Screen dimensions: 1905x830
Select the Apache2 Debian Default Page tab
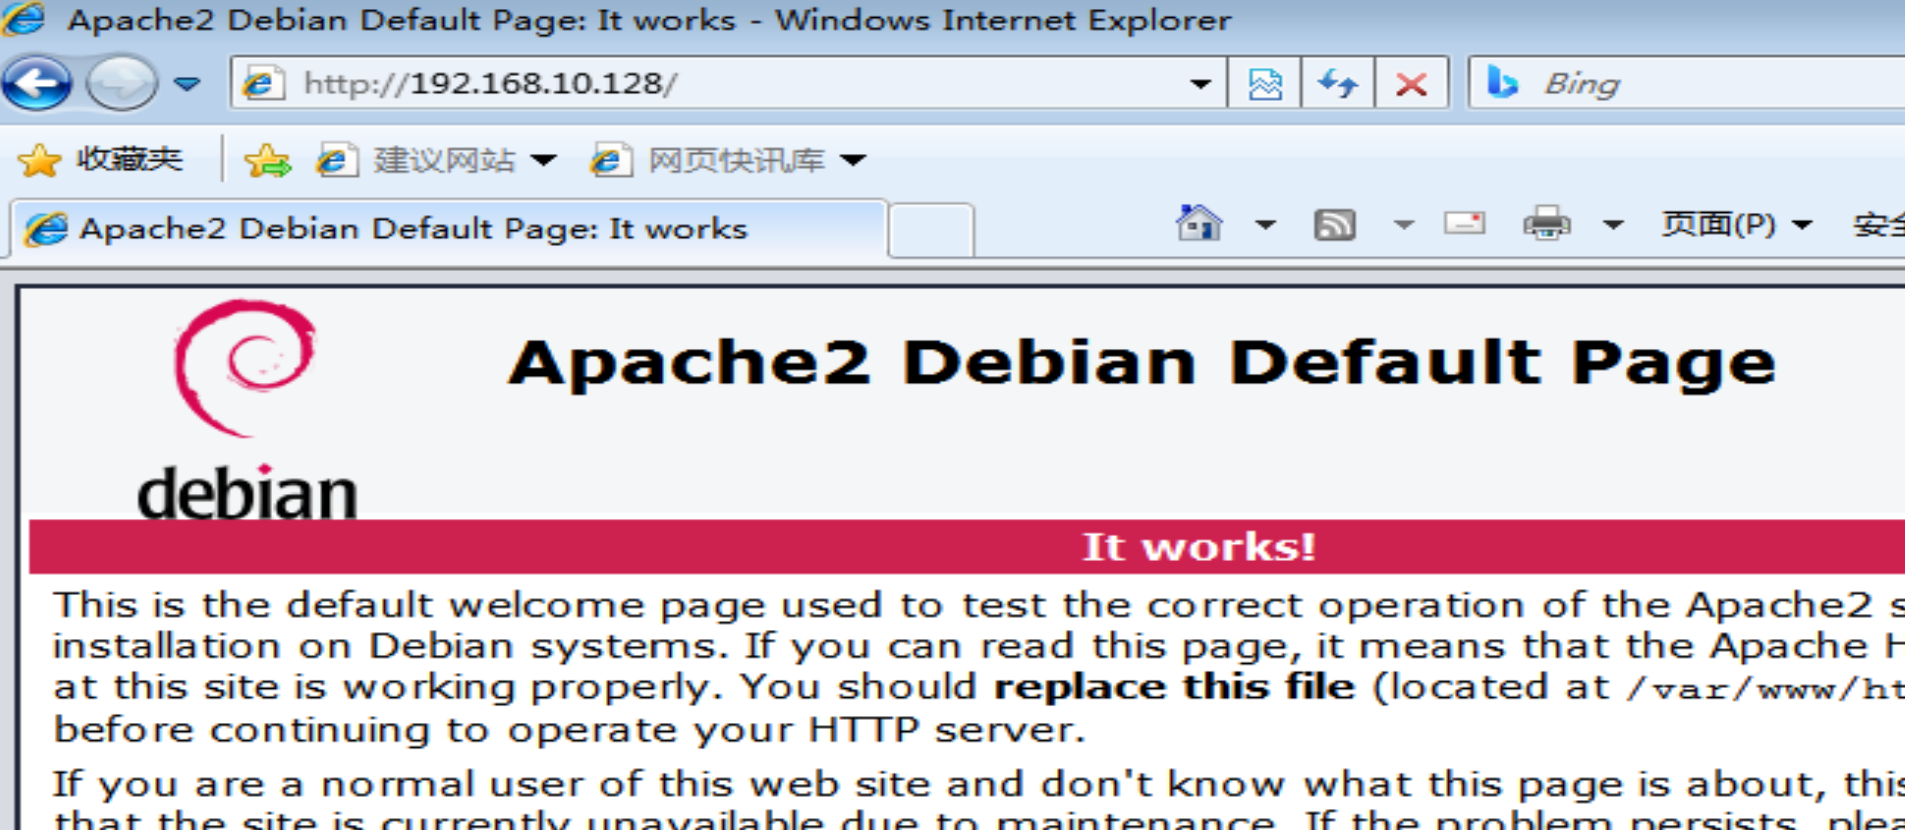(448, 229)
